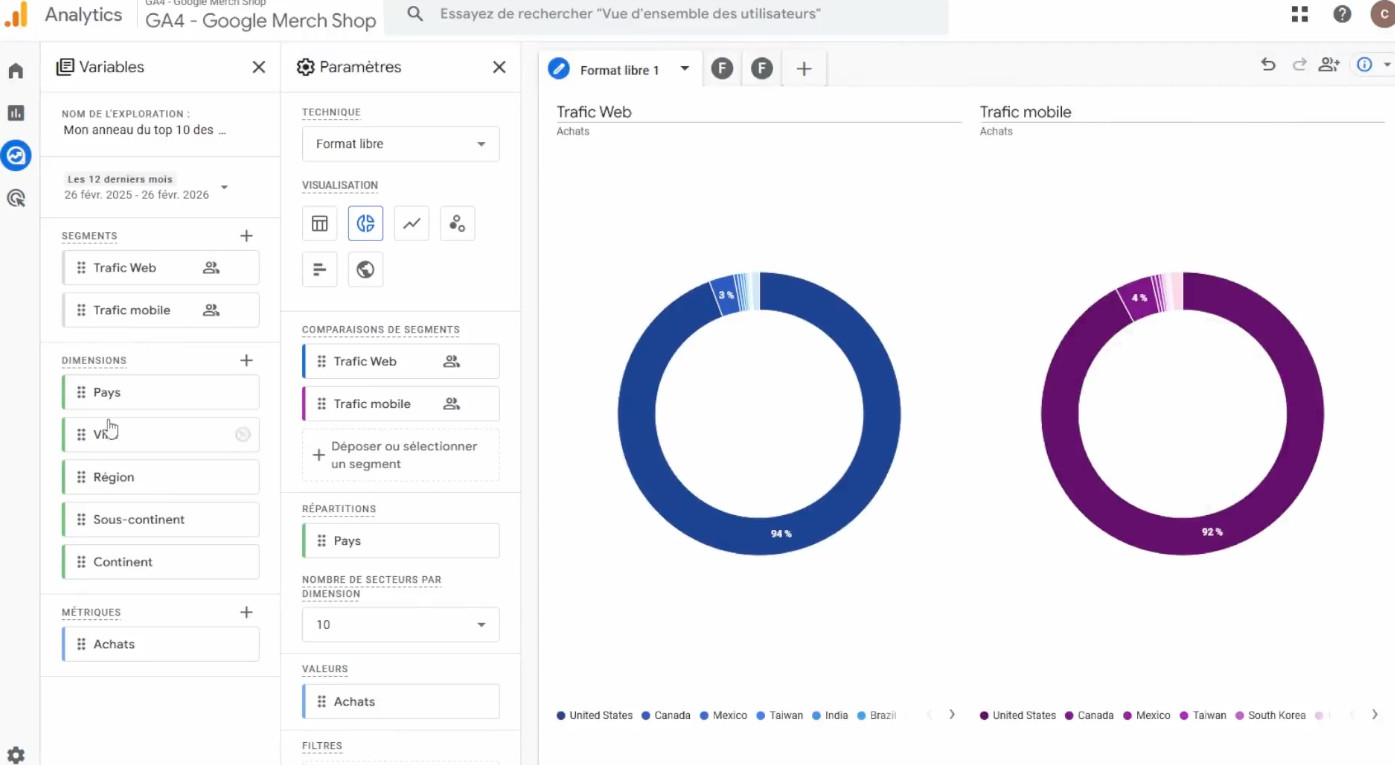The height and width of the screenshot is (765, 1395).
Task: Add a new segment with plus icon
Action: pyautogui.click(x=246, y=236)
